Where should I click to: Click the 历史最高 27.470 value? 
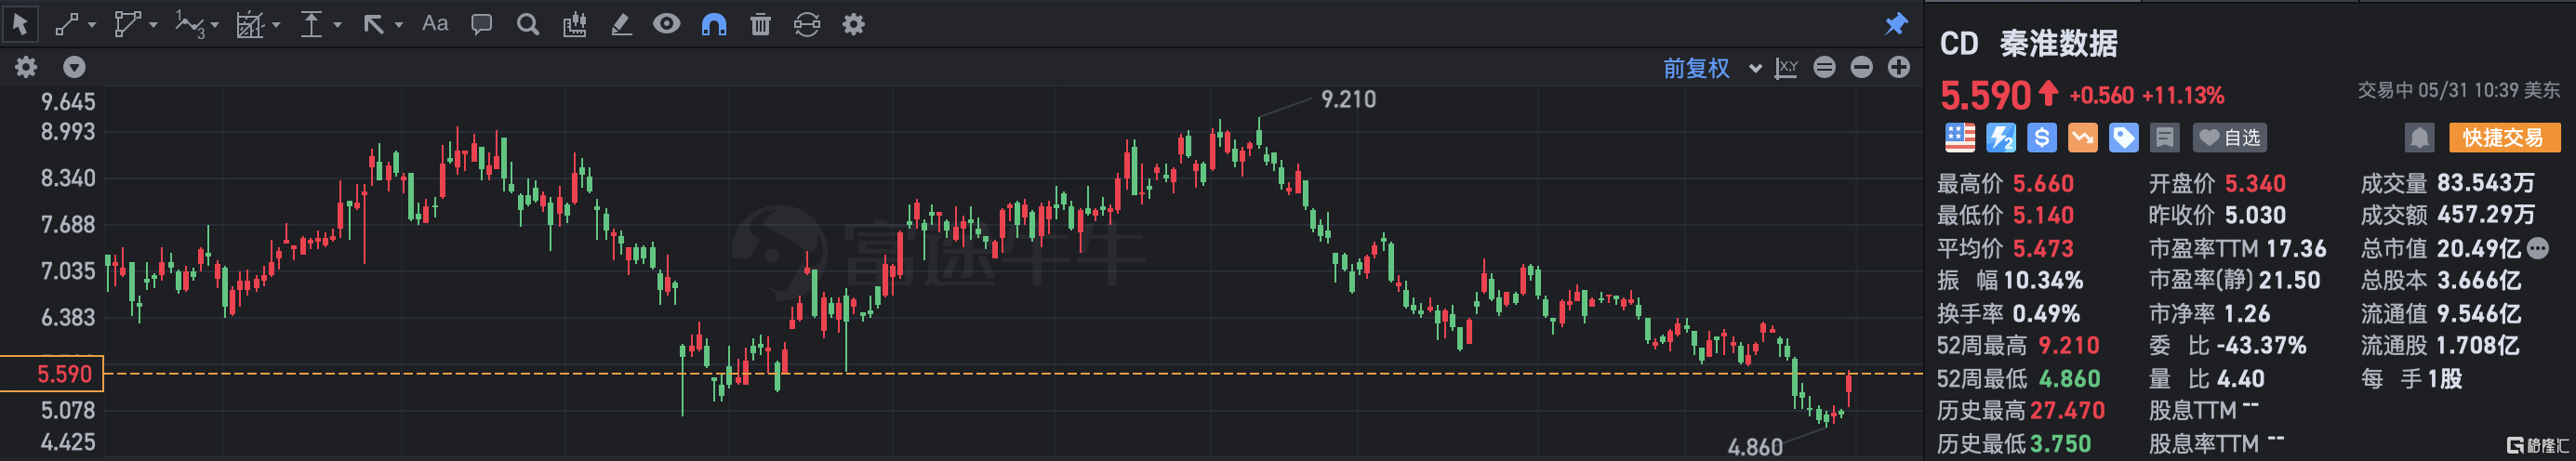[x=2067, y=411]
